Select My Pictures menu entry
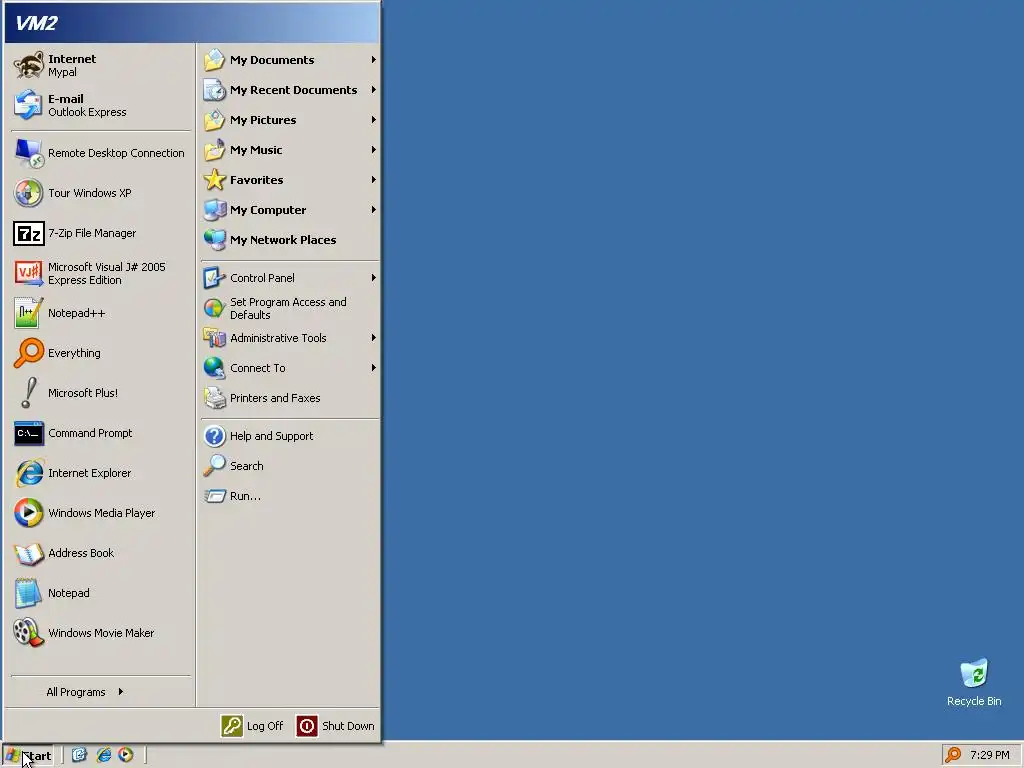 tap(290, 120)
